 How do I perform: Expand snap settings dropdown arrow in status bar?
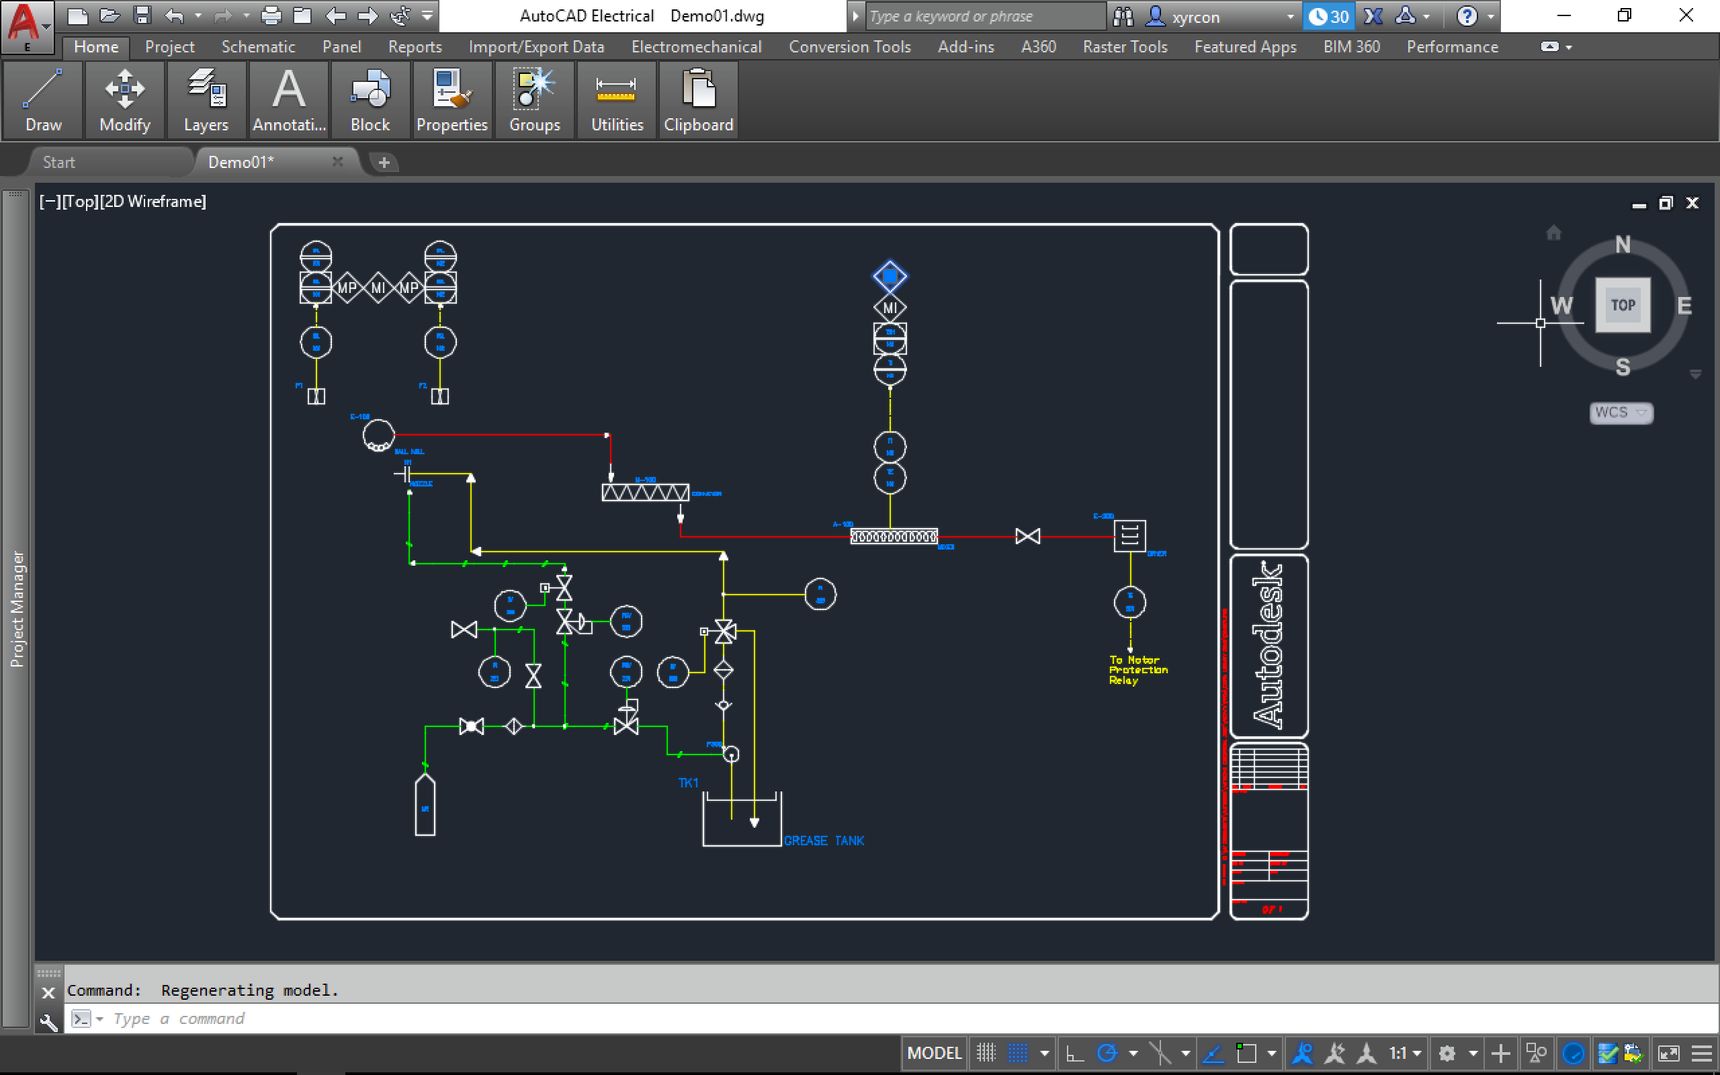point(1044,1053)
